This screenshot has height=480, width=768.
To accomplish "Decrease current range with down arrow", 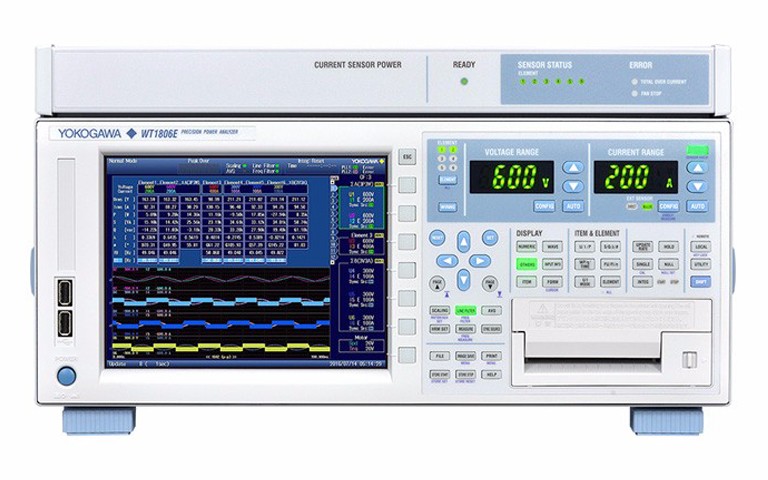I will pyautogui.click(x=696, y=185).
